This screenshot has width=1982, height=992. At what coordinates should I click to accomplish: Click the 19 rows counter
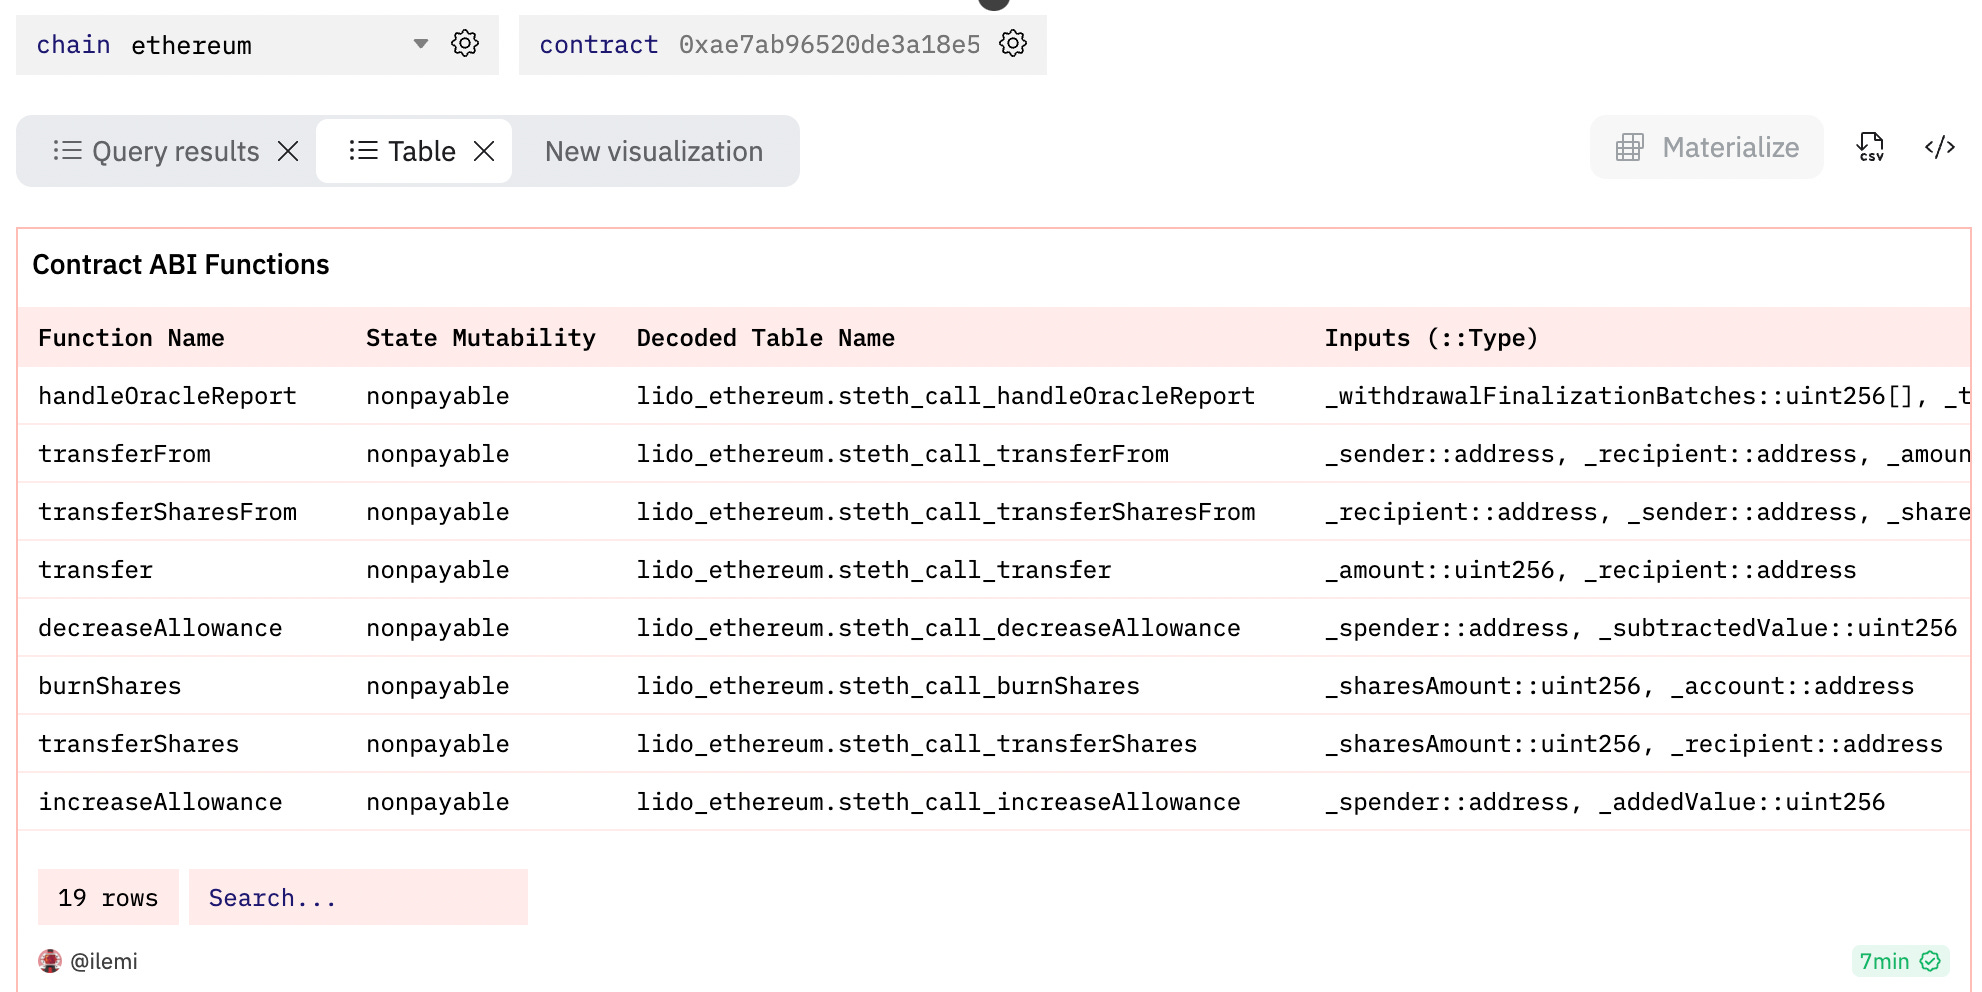(x=108, y=897)
